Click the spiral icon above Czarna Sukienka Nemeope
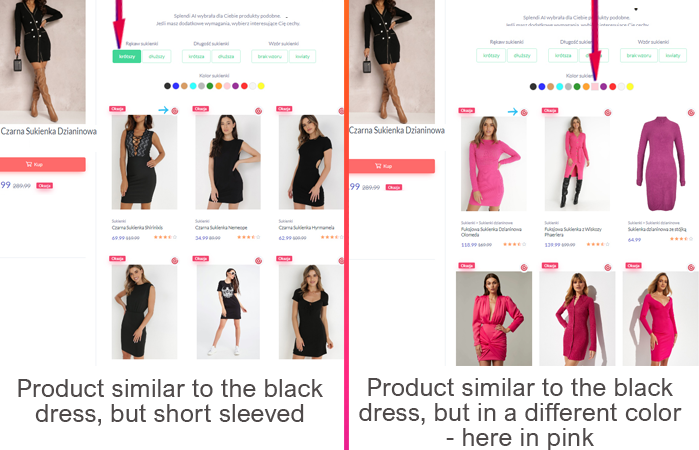Viewport: 699px width, 450px height. (258, 111)
